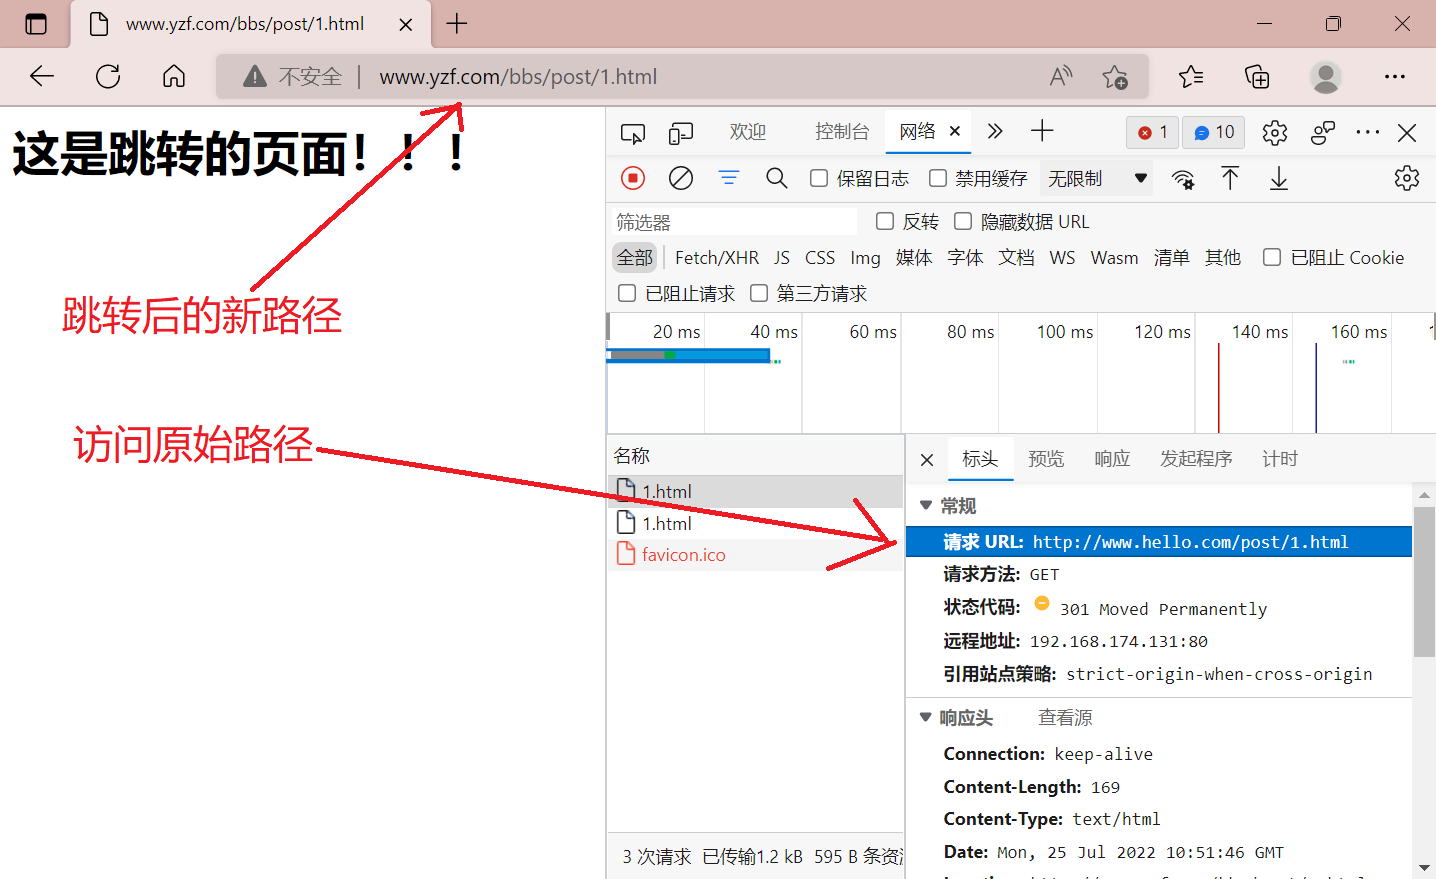Collapse the 响应头 section
1436x879 pixels.
coord(925,716)
